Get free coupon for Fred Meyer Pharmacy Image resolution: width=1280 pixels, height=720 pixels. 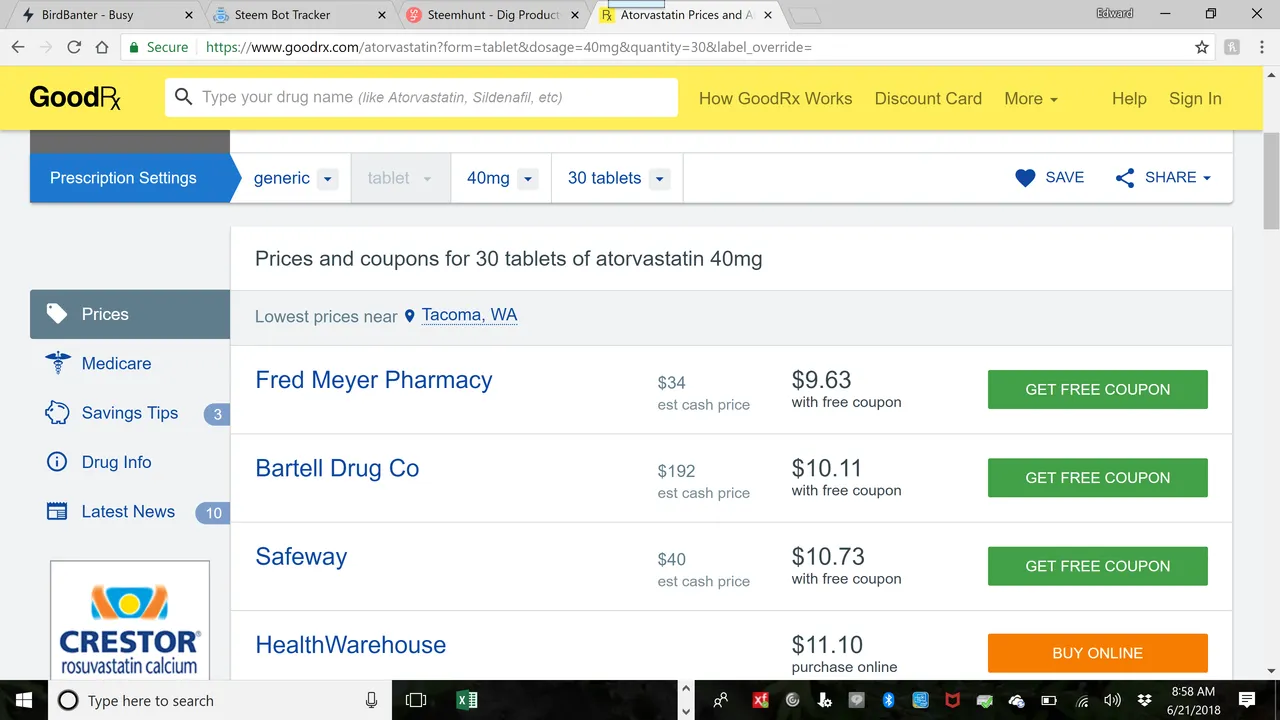[x=1097, y=389]
